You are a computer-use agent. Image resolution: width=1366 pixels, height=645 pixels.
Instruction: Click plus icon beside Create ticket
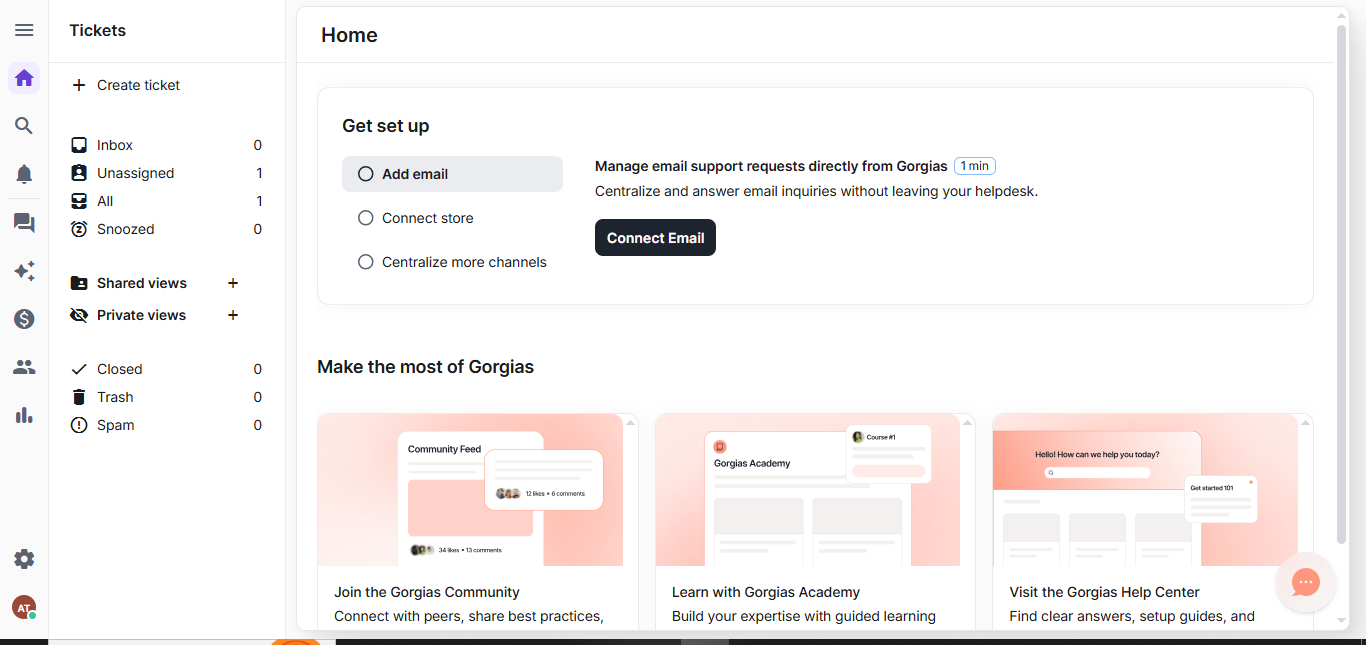point(79,85)
